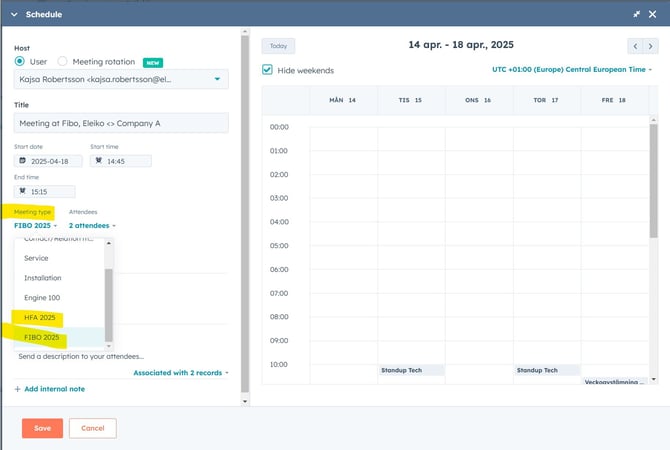Click the Cancel button
This screenshot has height=450, width=670.
[92, 428]
